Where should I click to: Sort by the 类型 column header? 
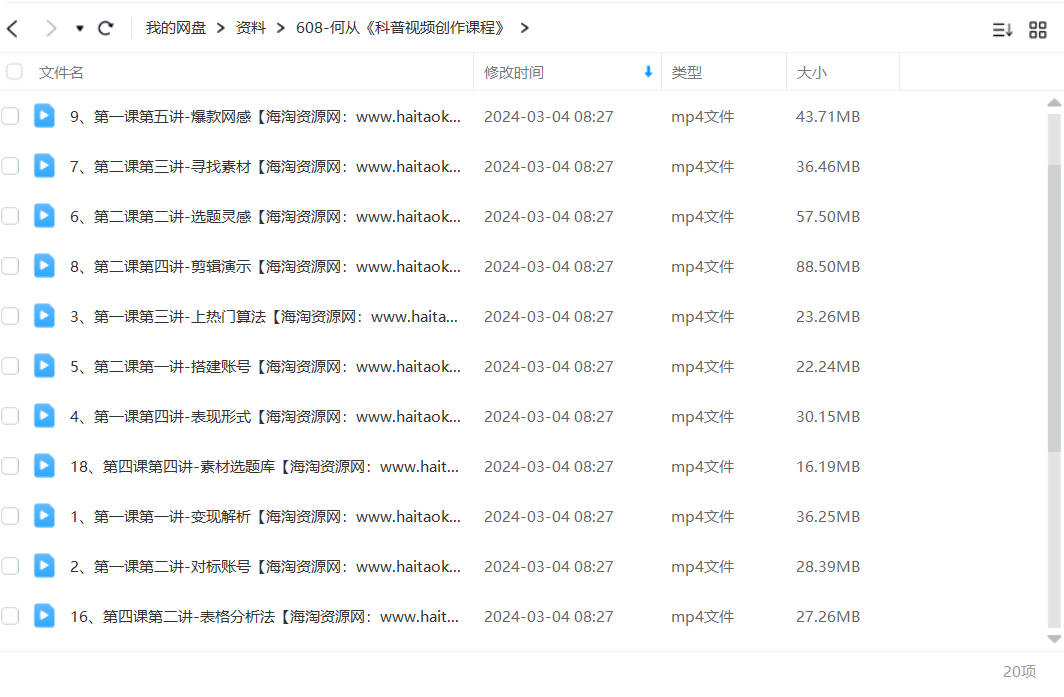[686, 72]
